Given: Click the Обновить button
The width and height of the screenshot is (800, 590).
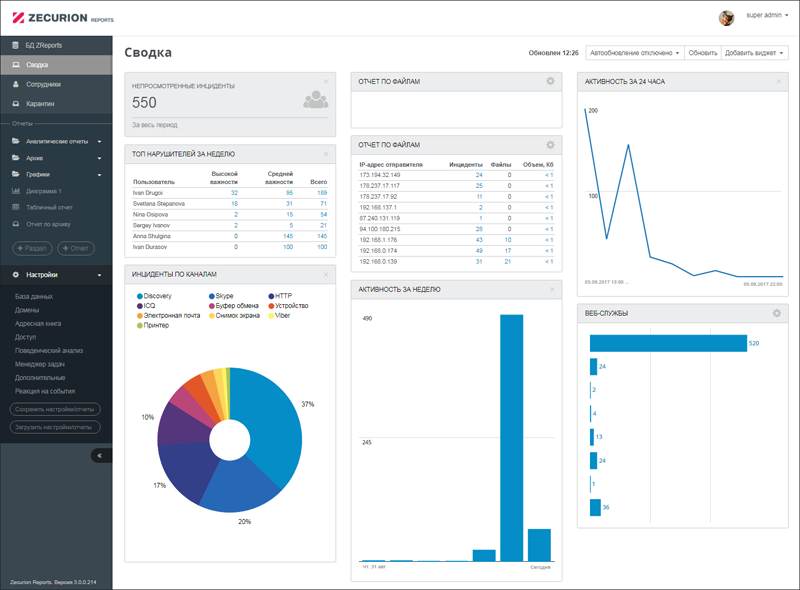Looking at the screenshot, I should point(703,53).
